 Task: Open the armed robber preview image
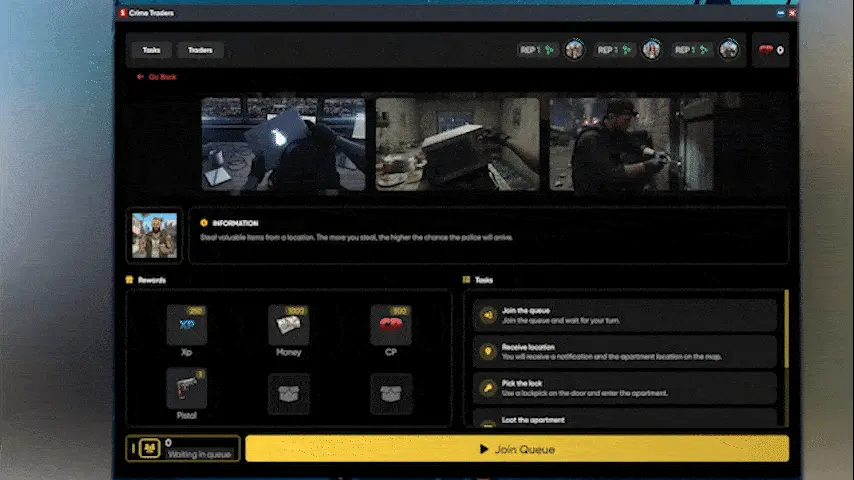click(x=630, y=142)
